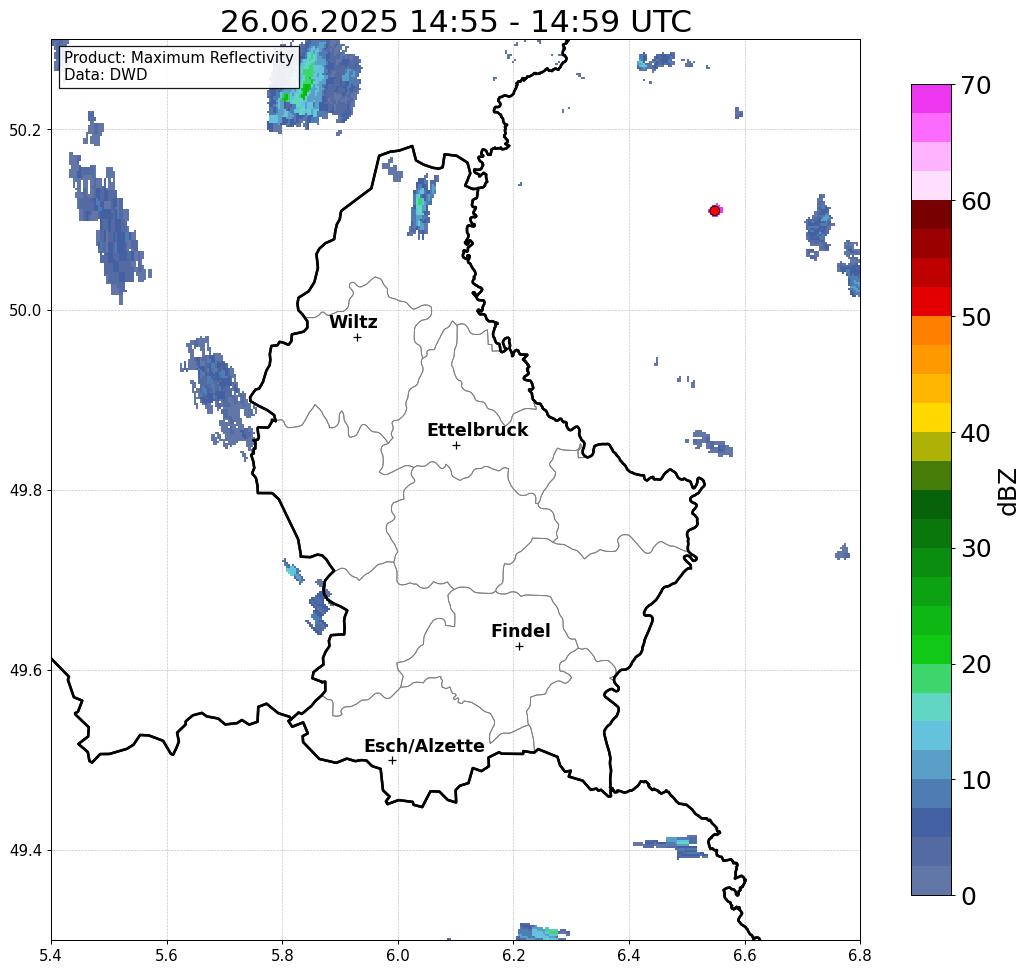Click the longitude tick label 5.4
The height and width of the screenshot is (973, 1029).
coord(51,955)
